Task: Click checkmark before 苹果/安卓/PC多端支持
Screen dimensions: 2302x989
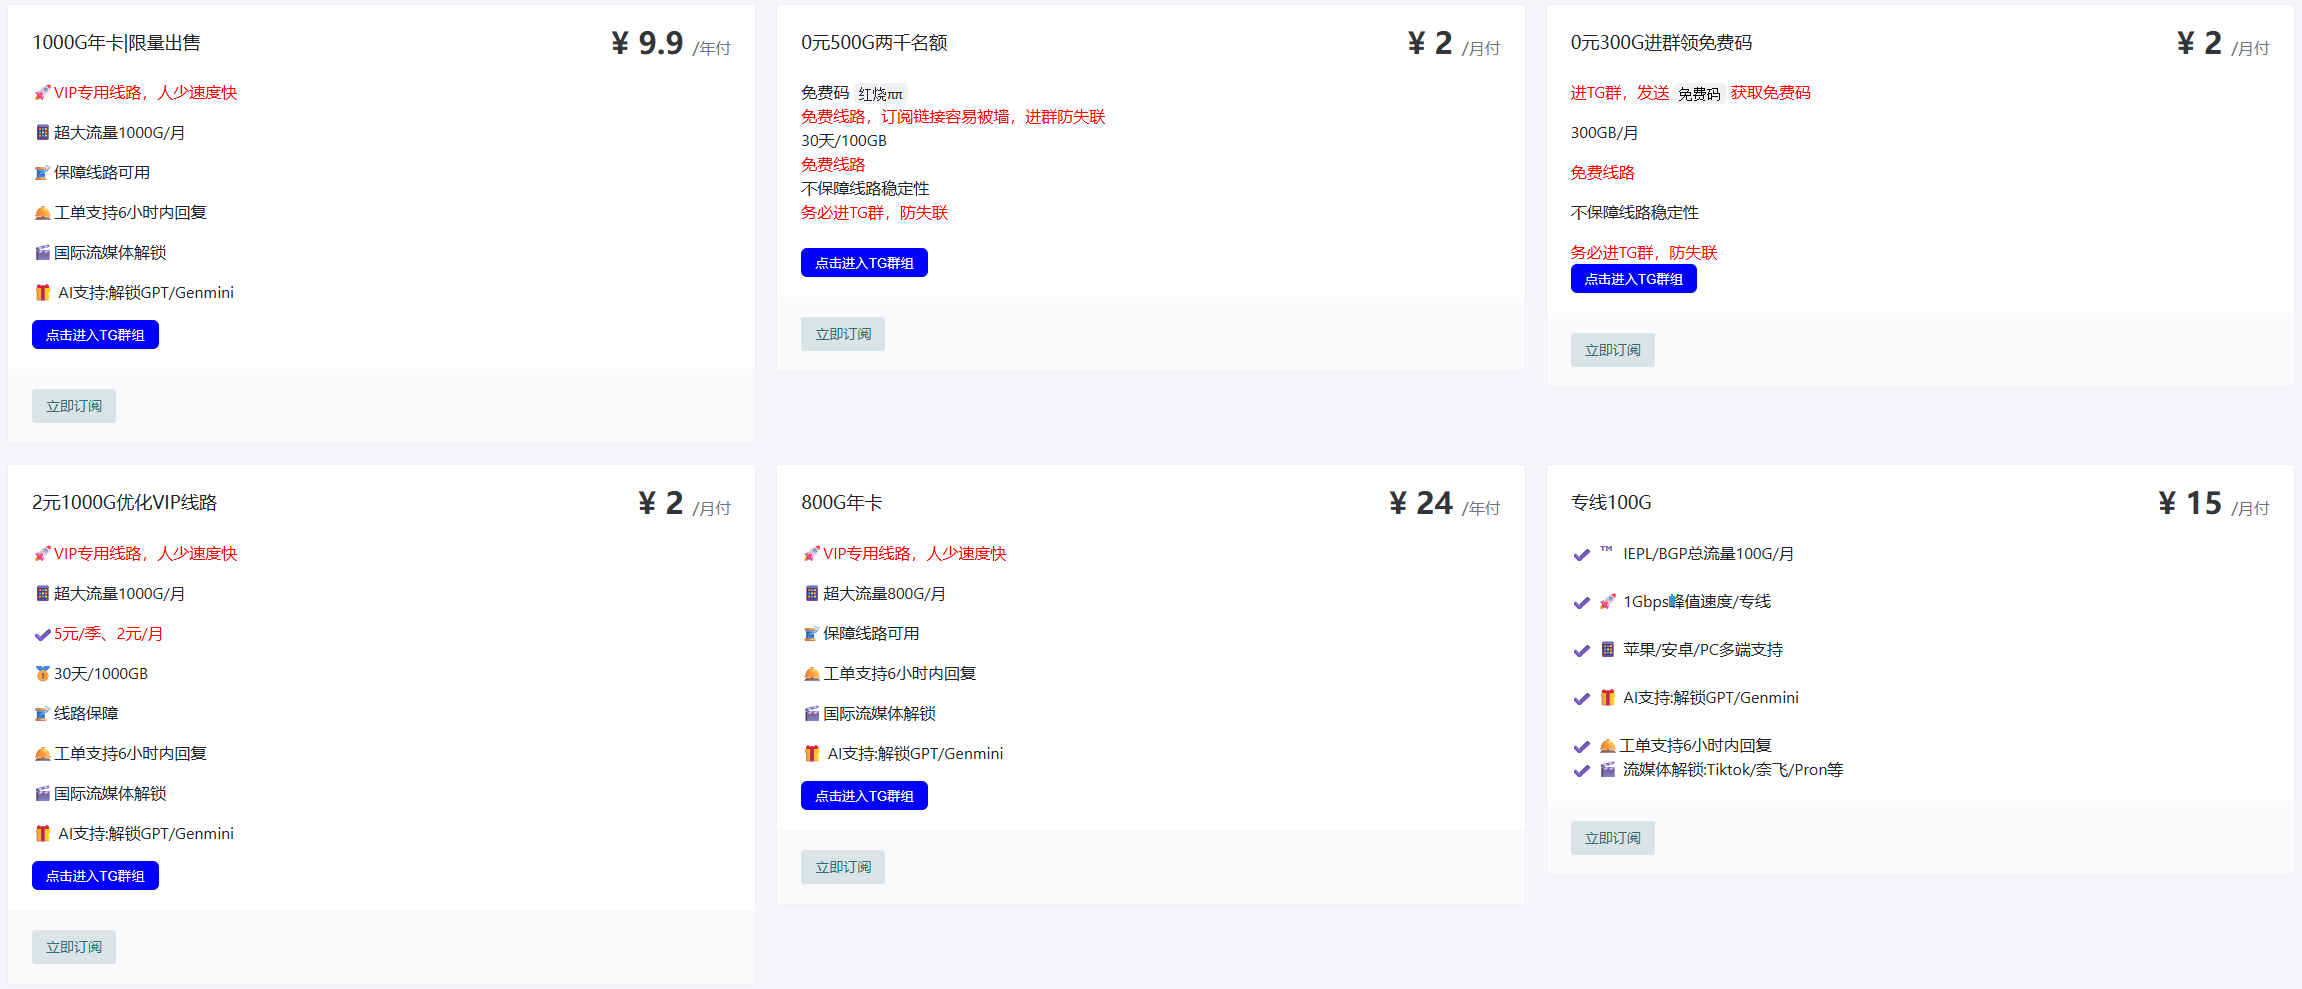Action: point(1581,651)
